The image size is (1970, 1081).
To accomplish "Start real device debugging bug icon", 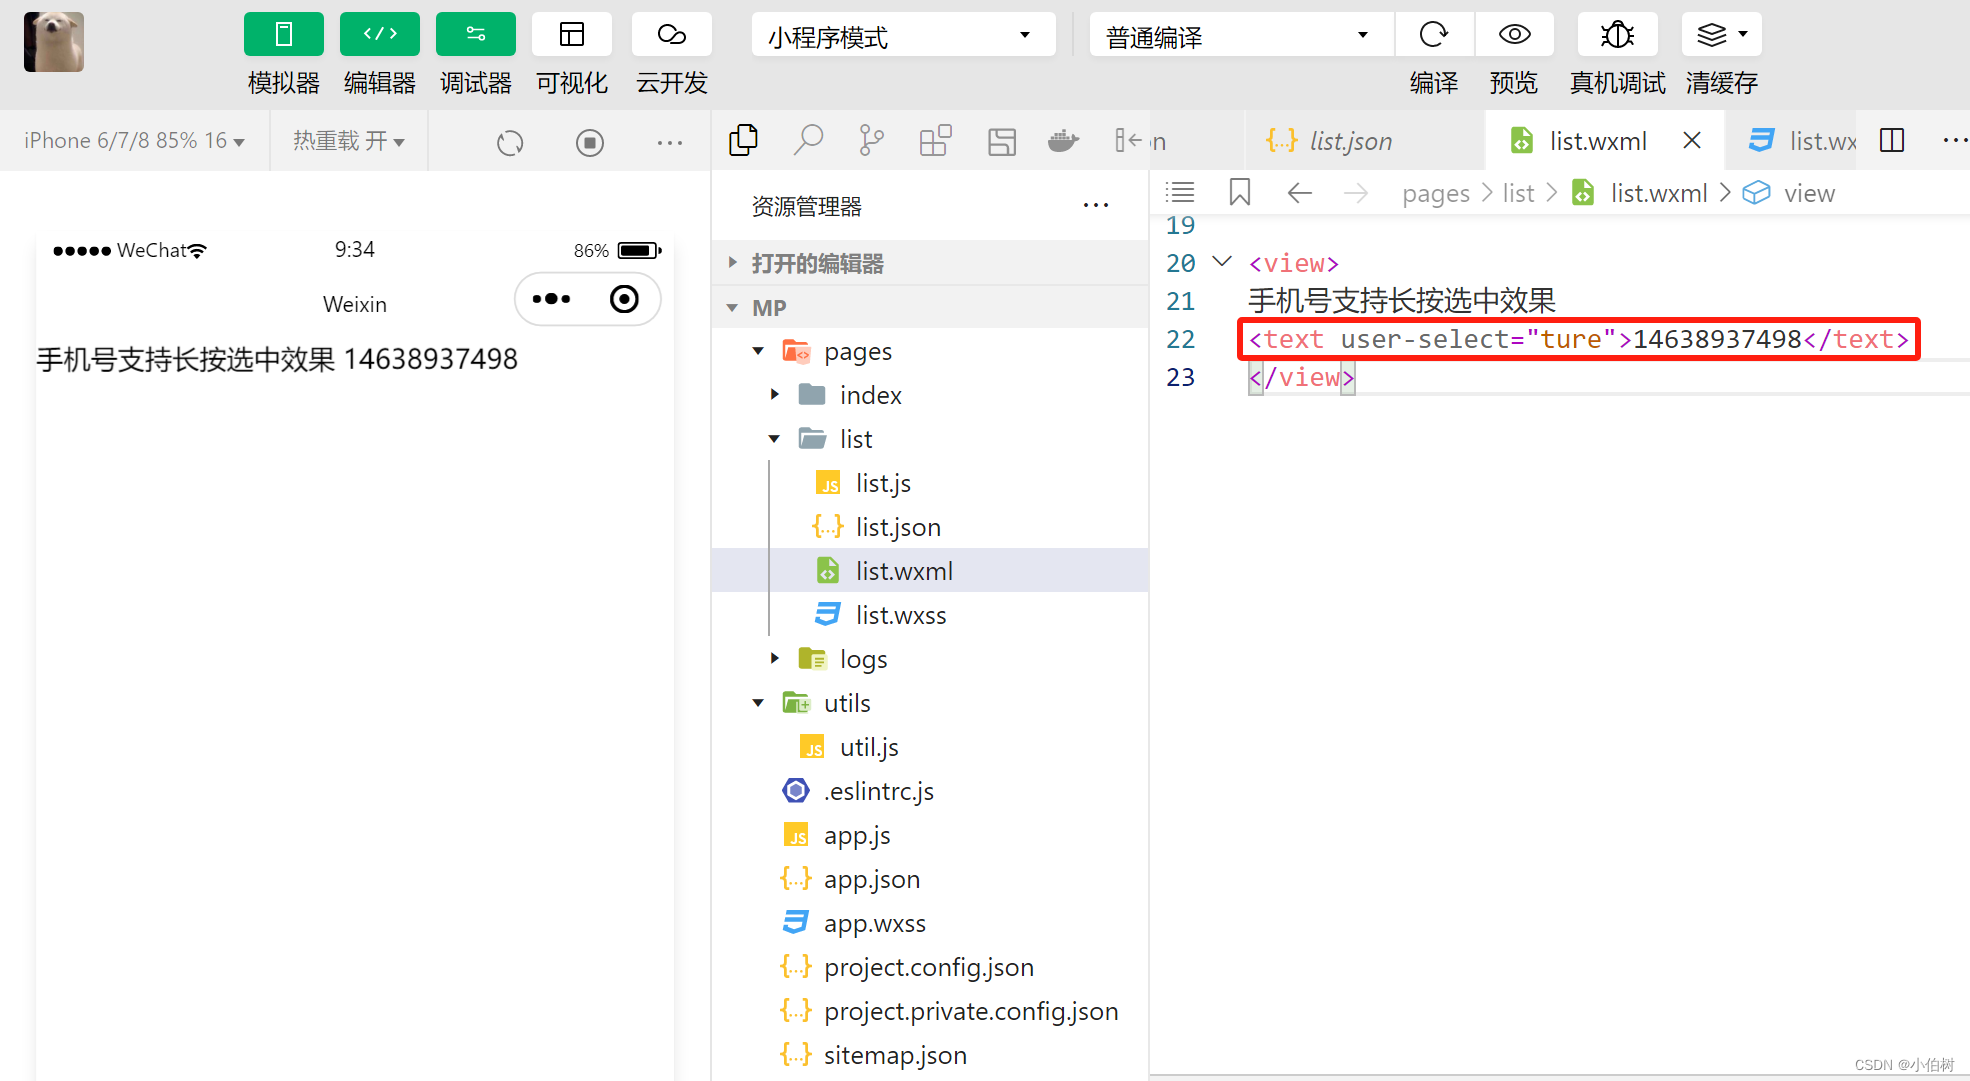I will pyautogui.click(x=1617, y=35).
